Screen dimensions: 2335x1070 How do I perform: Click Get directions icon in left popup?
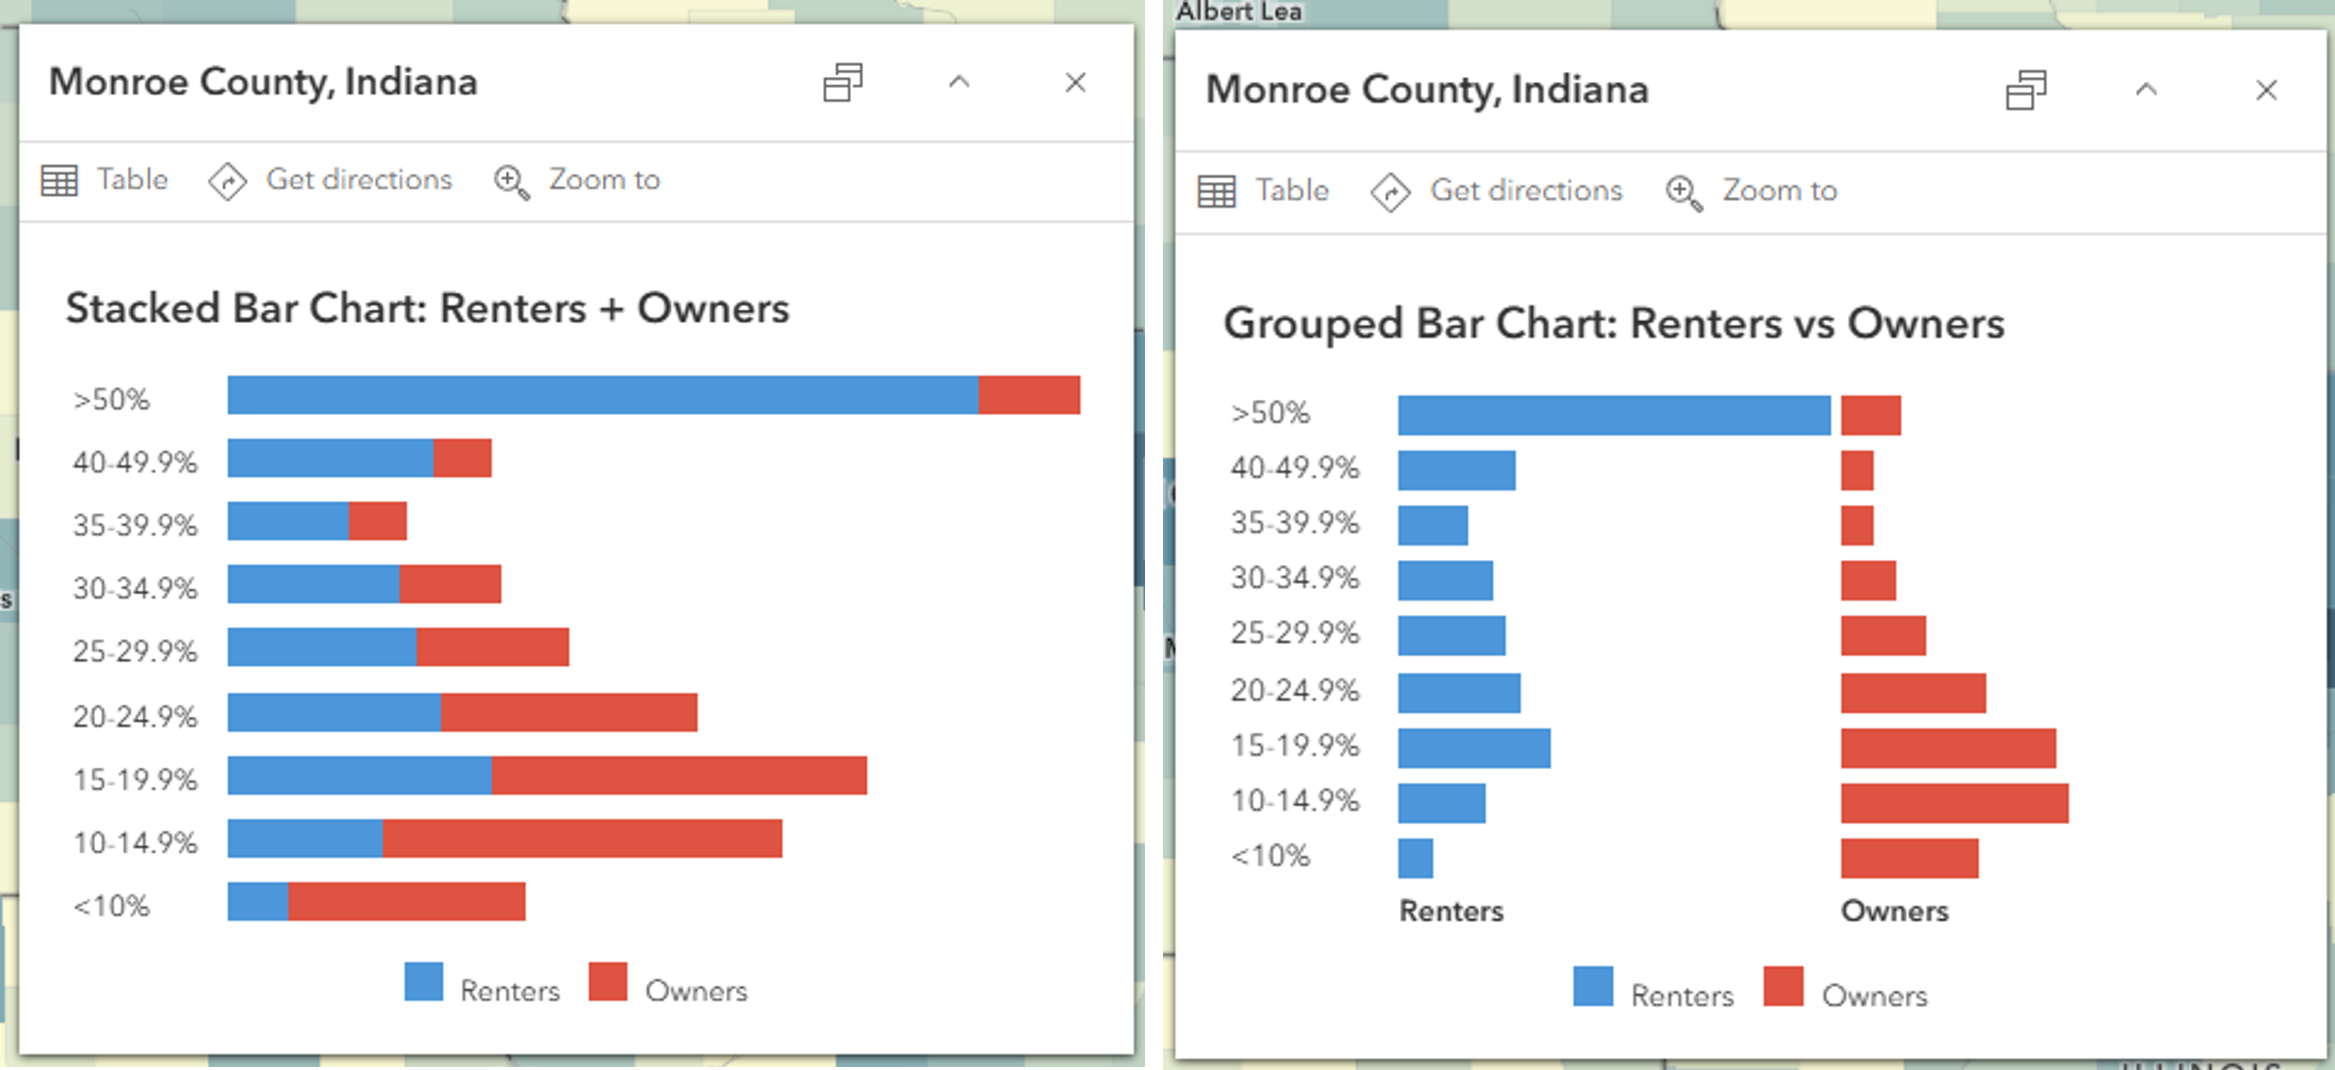pyautogui.click(x=228, y=181)
